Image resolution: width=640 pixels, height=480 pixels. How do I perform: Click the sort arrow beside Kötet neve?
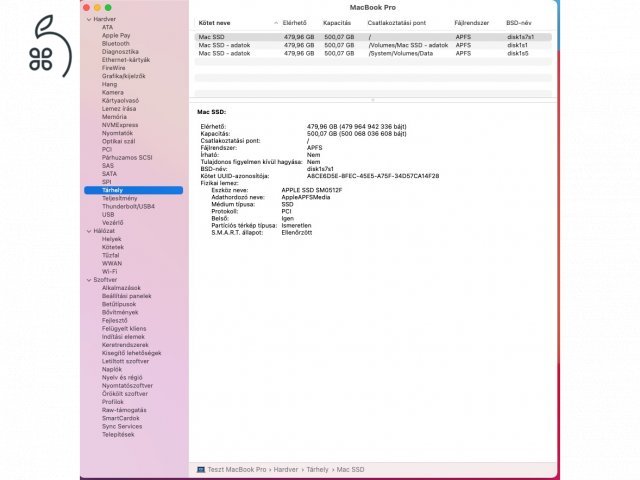click(276, 23)
